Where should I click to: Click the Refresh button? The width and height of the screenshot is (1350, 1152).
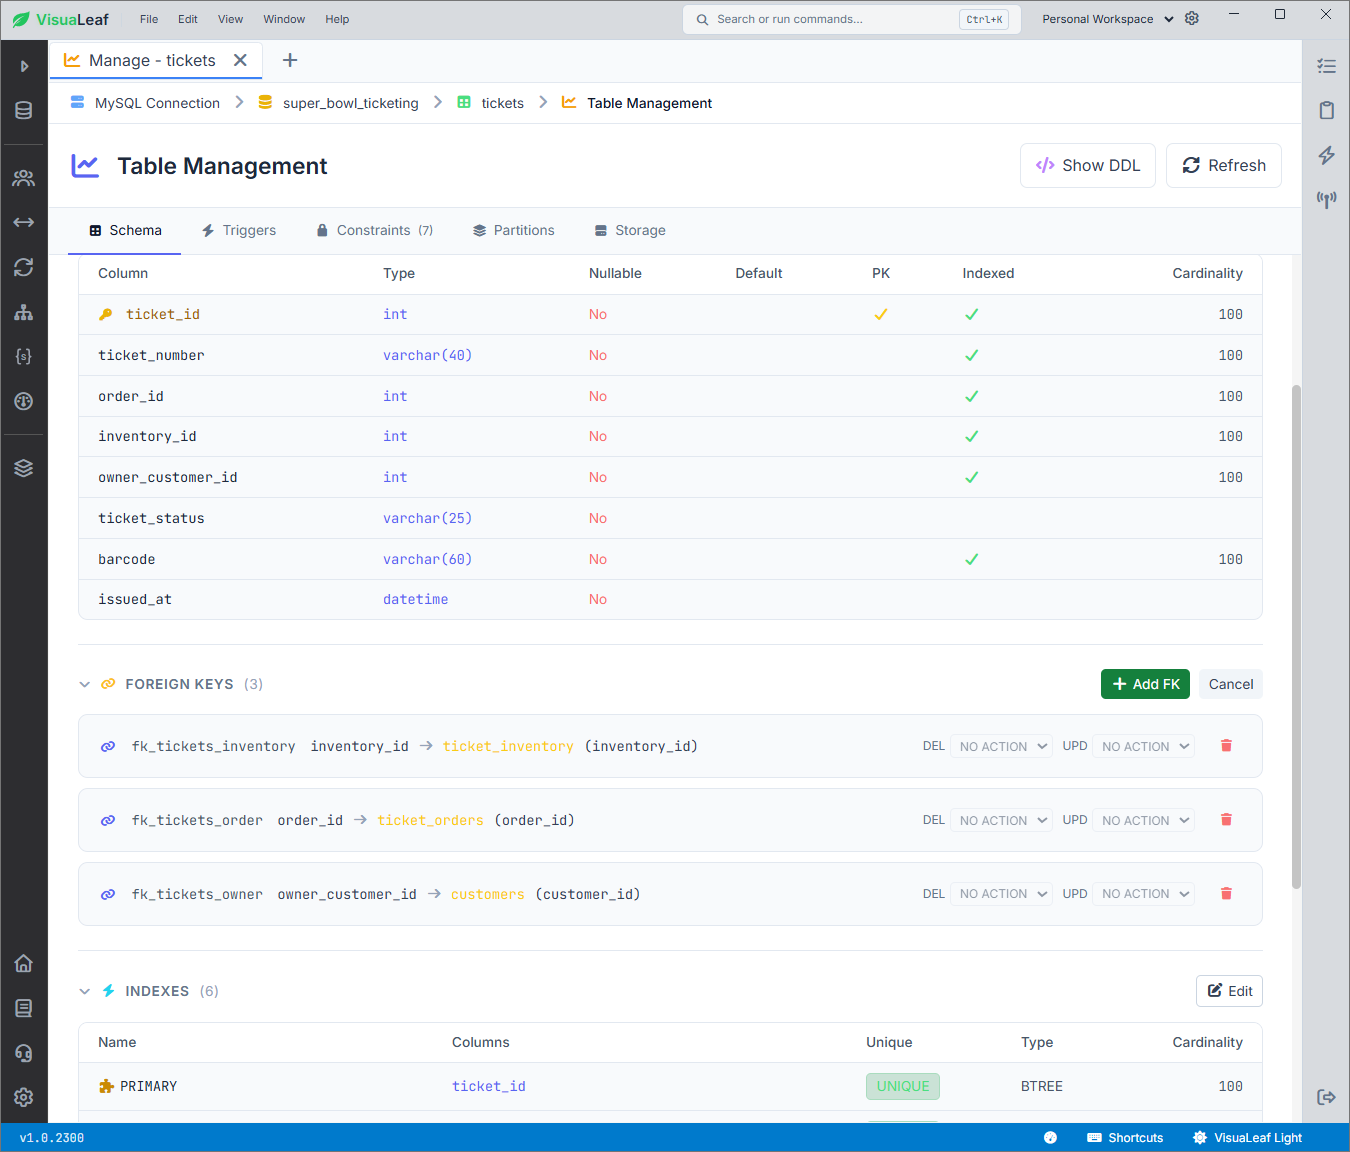pos(1224,165)
